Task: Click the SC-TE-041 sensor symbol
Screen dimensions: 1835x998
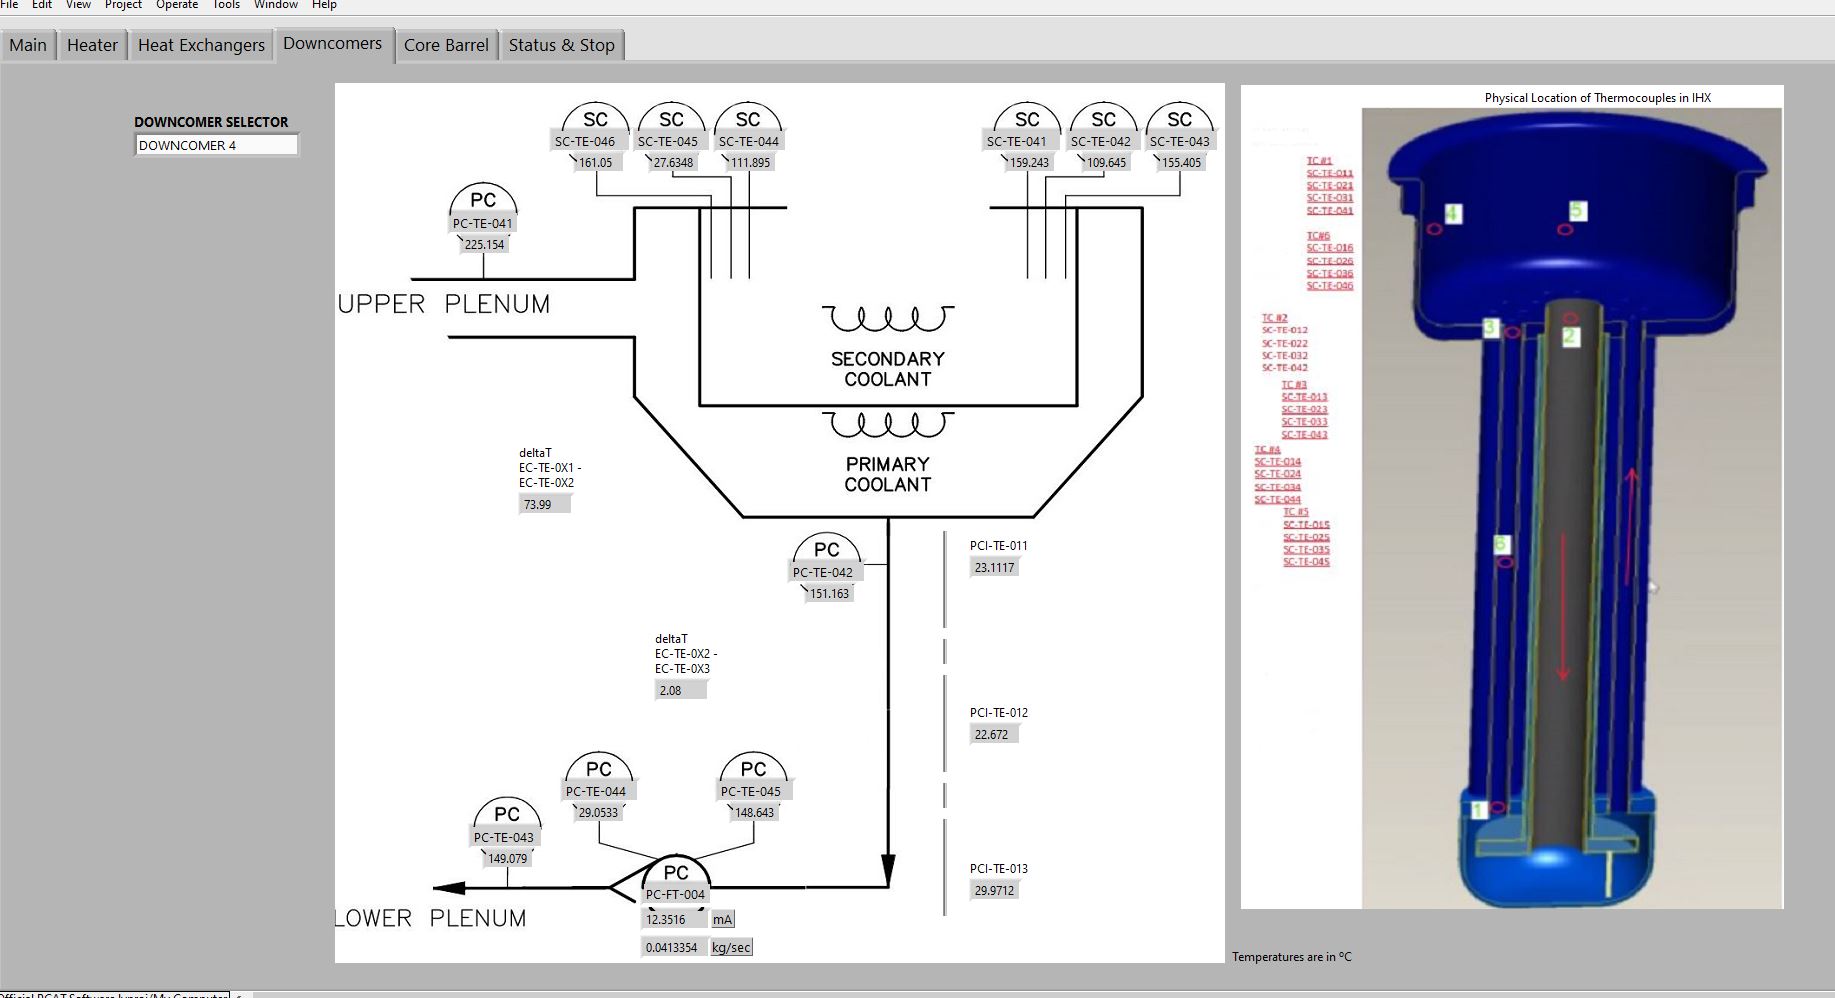Action: pyautogui.click(x=1027, y=122)
